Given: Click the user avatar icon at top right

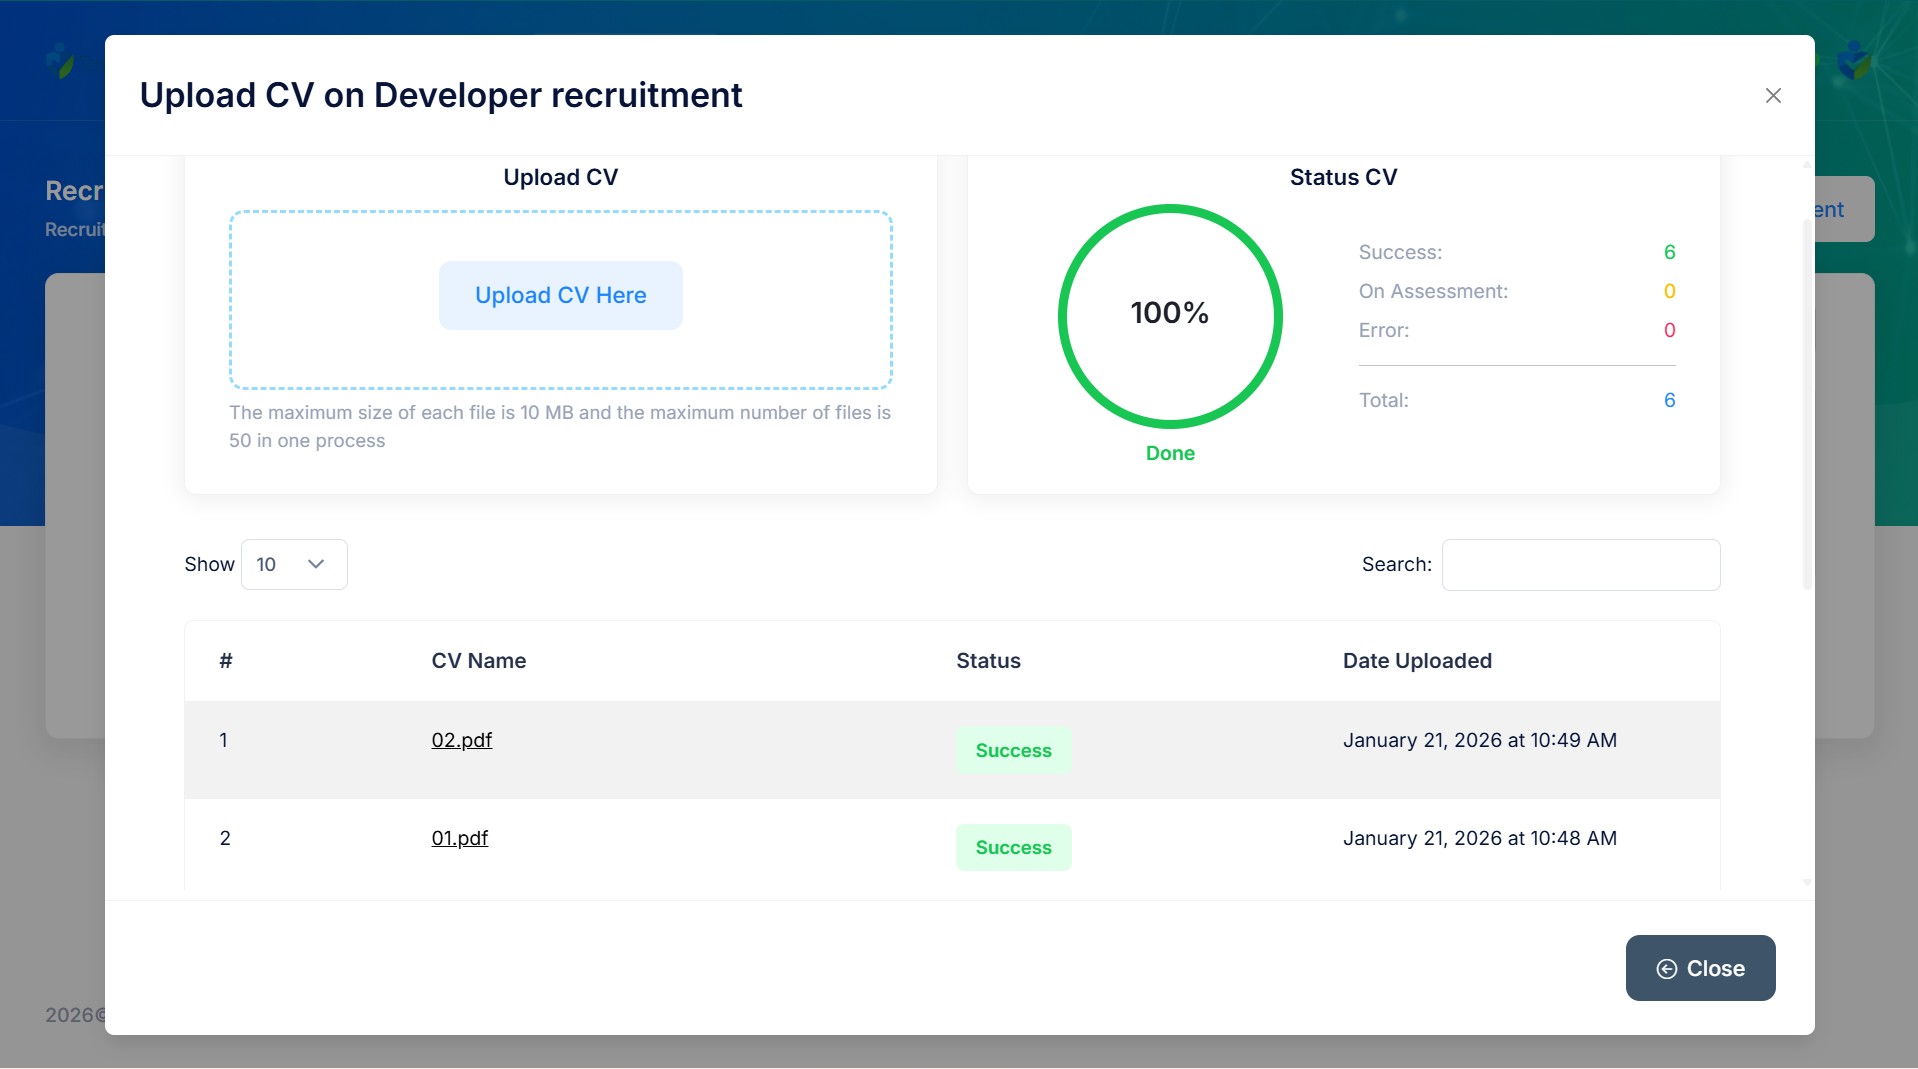Looking at the screenshot, I should click(x=1855, y=61).
